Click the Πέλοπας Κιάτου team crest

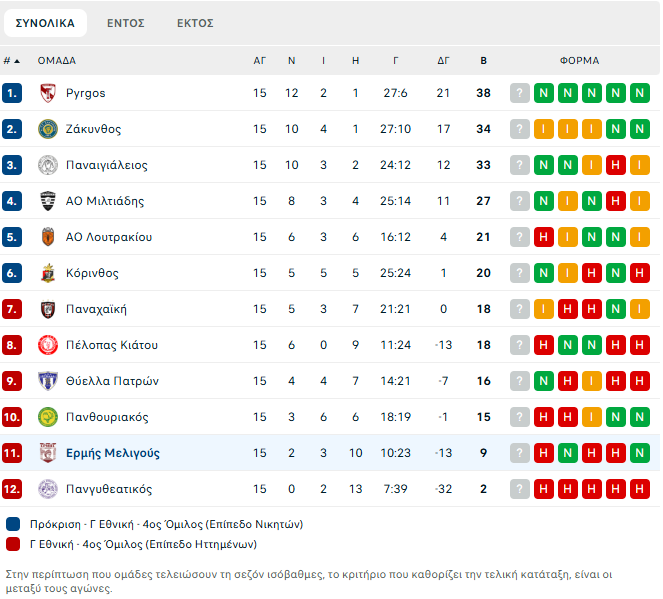point(46,345)
